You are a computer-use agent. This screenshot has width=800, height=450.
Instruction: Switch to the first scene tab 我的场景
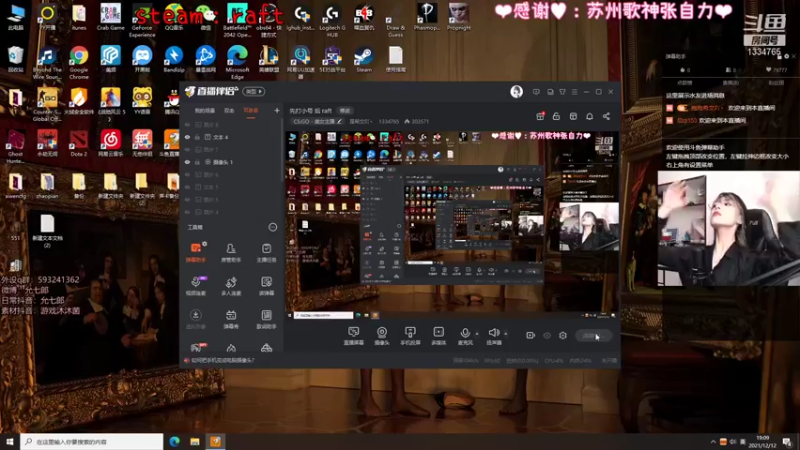point(205,111)
